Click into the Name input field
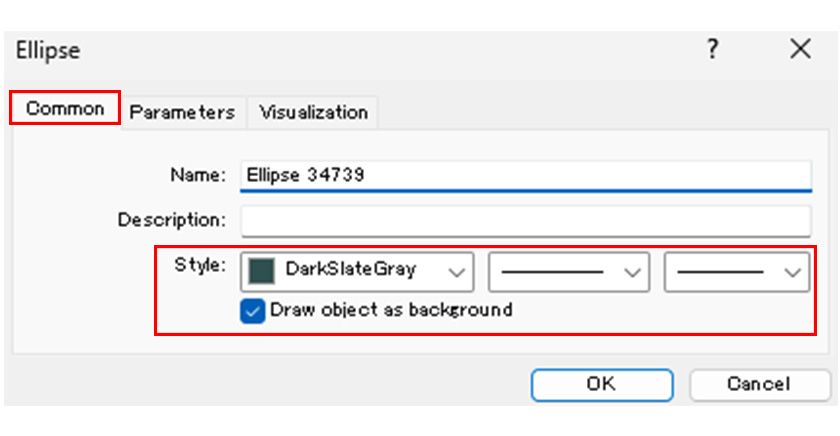840x436 pixels. tap(526, 175)
